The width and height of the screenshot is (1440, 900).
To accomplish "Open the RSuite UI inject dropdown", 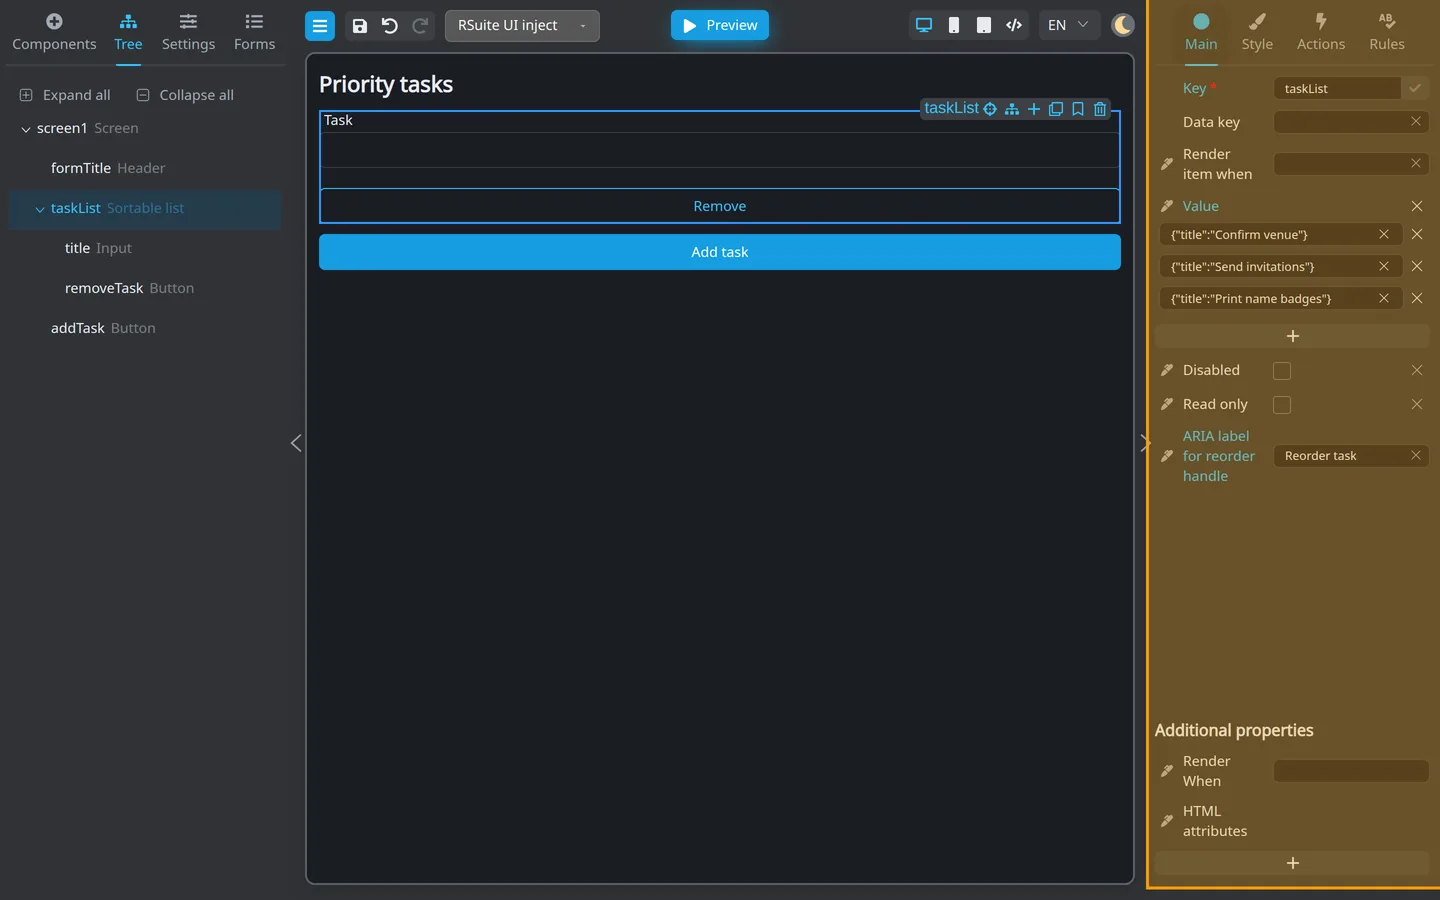I will 522,26.
